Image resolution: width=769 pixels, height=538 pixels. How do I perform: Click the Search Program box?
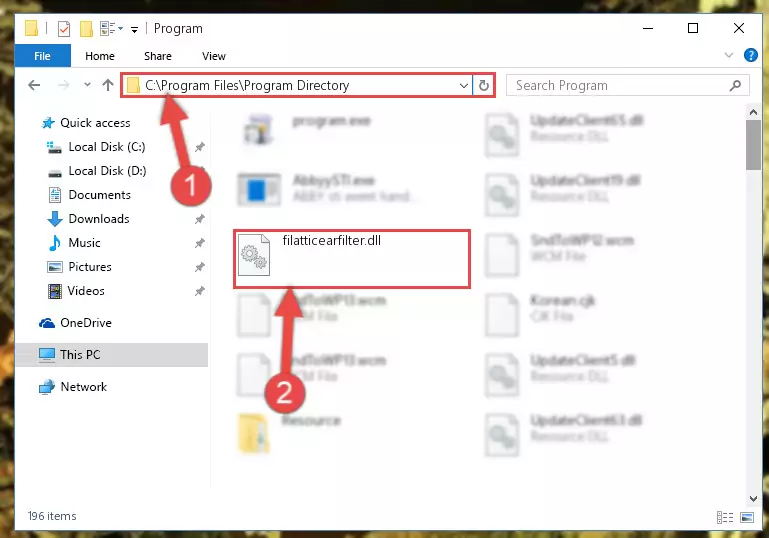[x=627, y=85]
